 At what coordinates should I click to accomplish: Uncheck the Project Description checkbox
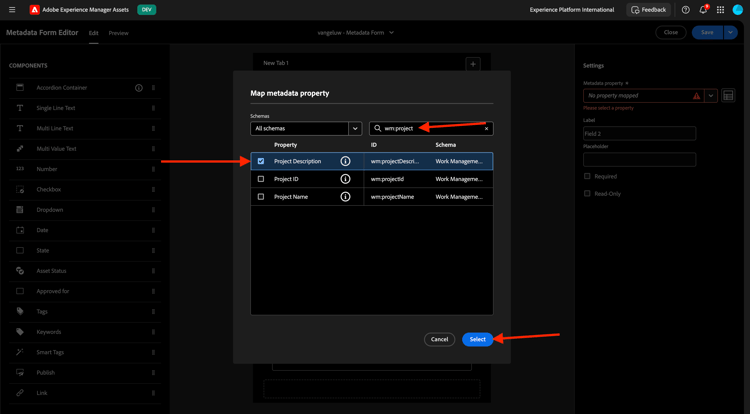tap(261, 161)
